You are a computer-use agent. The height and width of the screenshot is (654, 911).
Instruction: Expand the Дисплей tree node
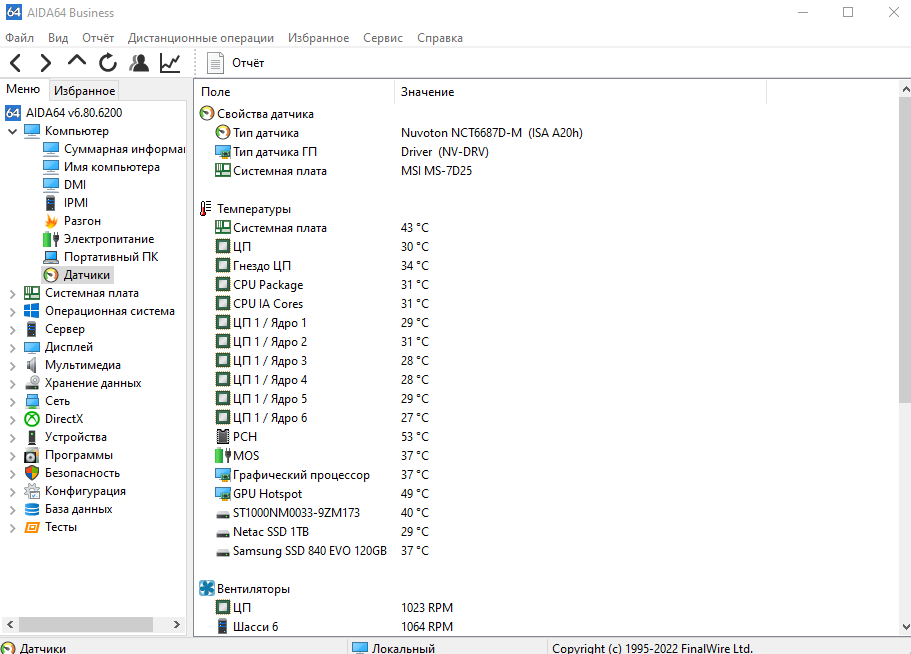[12, 348]
